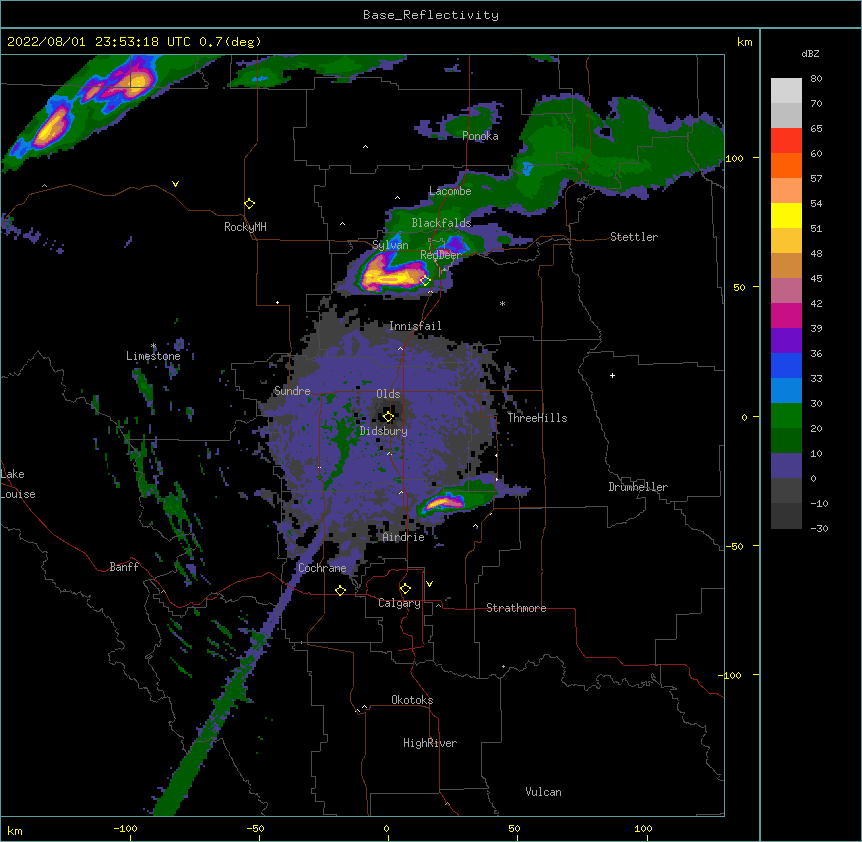Click the Sylvan label
This screenshot has width=862, height=842.
(390, 245)
